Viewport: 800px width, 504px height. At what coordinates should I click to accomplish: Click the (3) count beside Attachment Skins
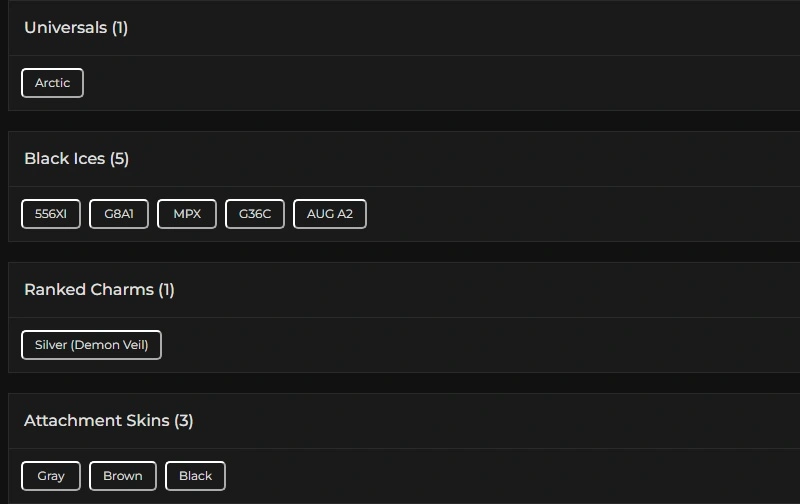184,421
